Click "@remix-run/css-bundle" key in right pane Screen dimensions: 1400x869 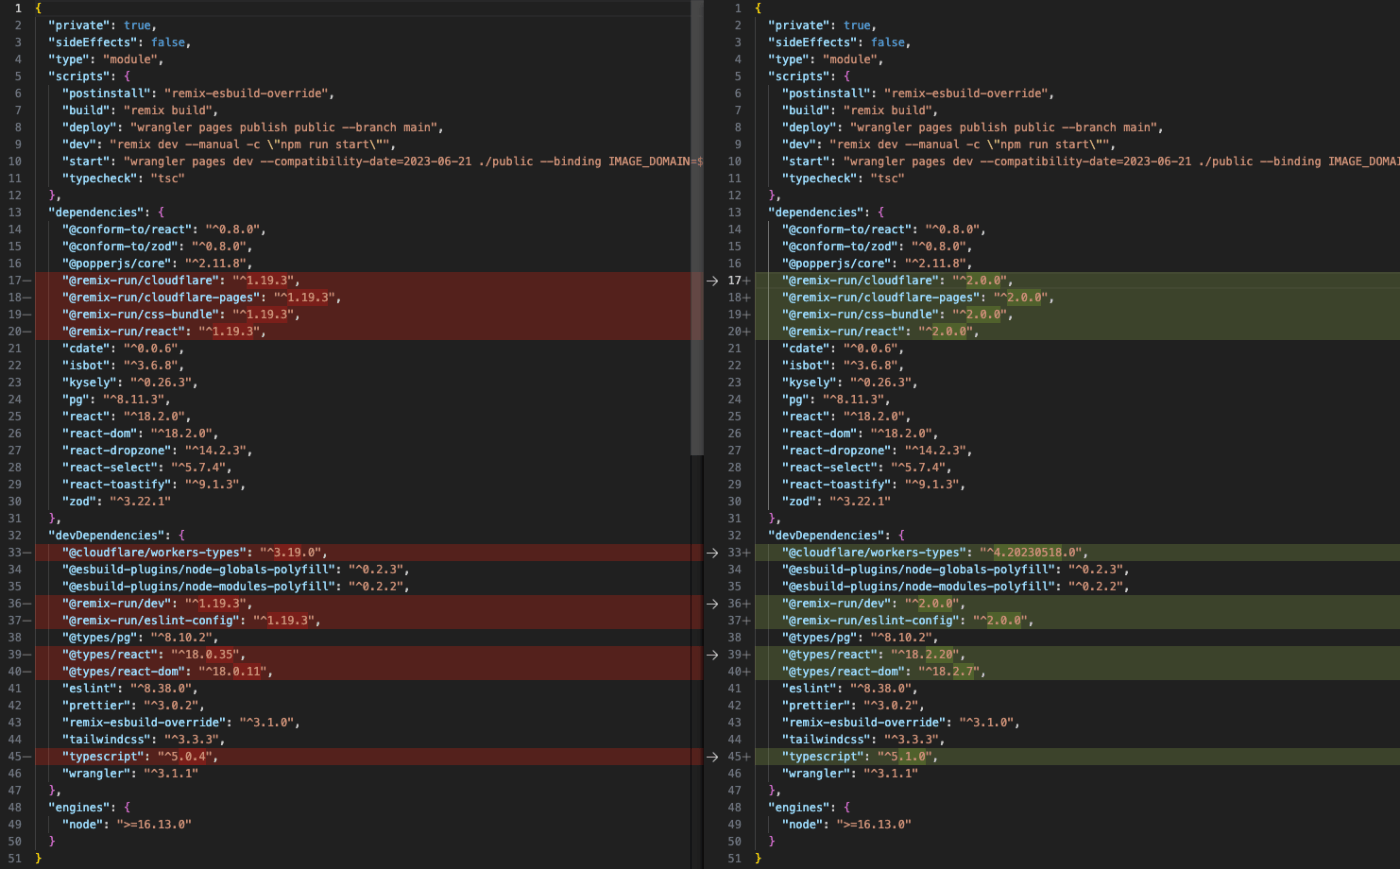(860, 315)
